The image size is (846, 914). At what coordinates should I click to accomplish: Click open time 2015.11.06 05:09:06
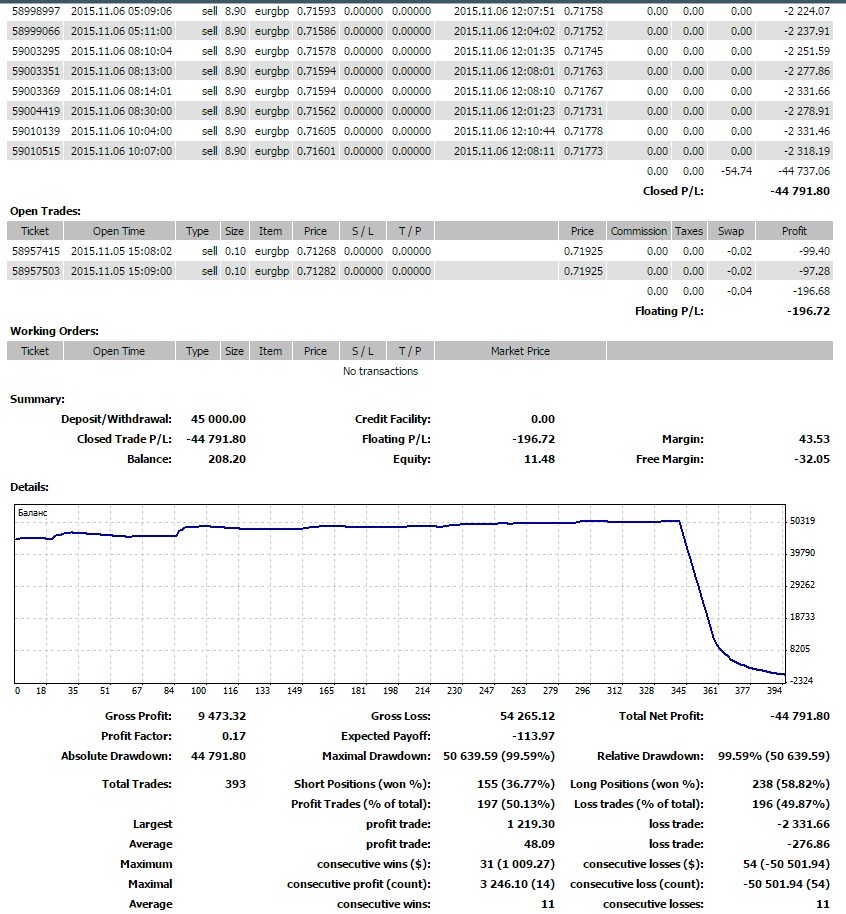pos(121,11)
